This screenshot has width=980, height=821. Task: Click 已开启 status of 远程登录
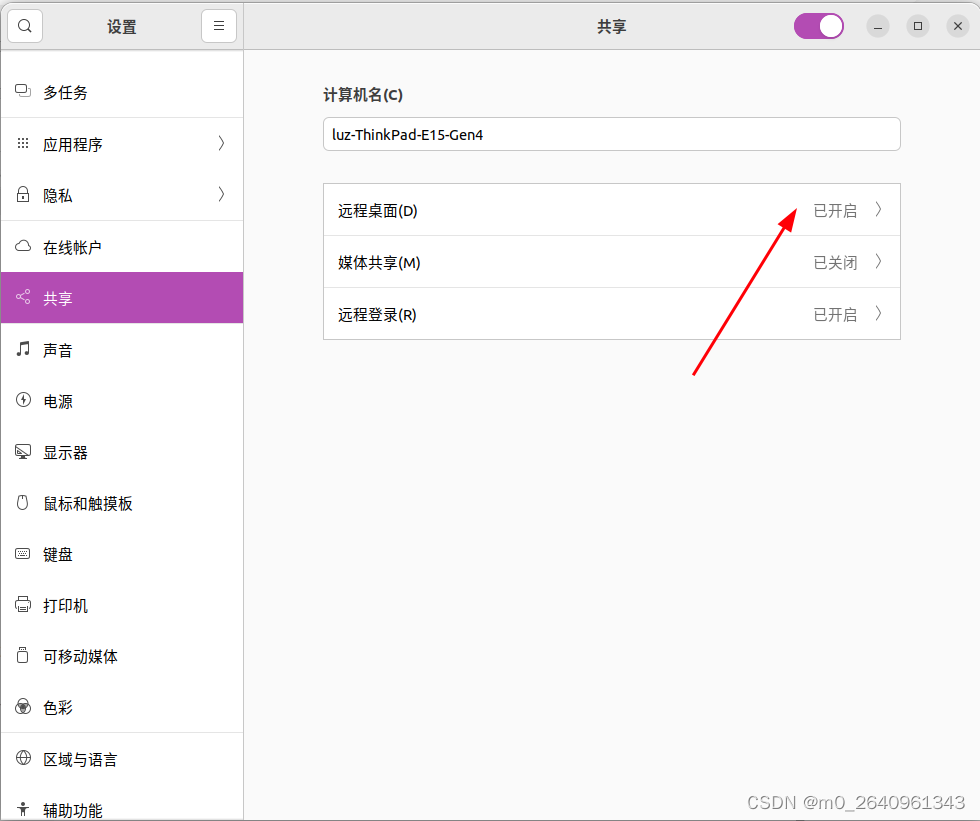pyautogui.click(x=835, y=314)
